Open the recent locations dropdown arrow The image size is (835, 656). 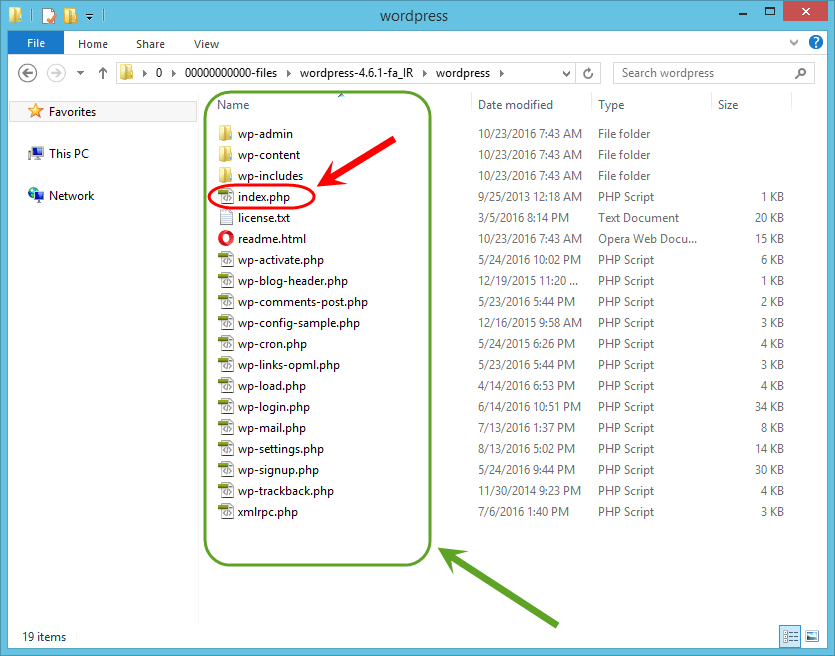click(x=80, y=73)
